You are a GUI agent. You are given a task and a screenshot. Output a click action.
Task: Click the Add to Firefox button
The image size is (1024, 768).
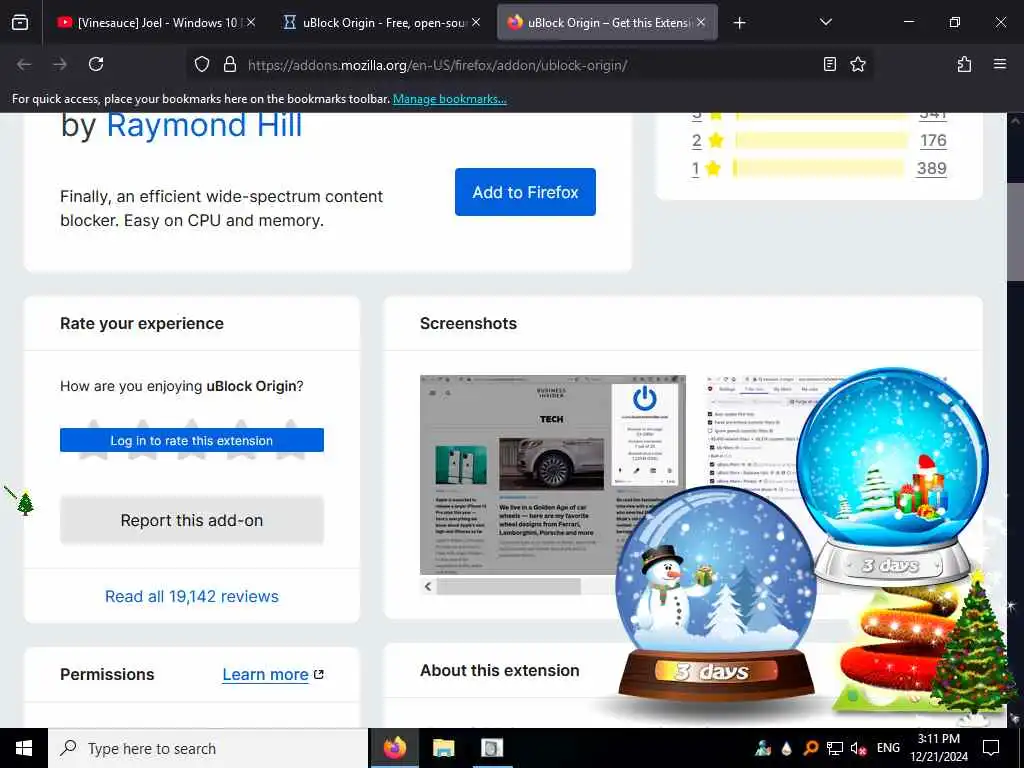[525, 192]
